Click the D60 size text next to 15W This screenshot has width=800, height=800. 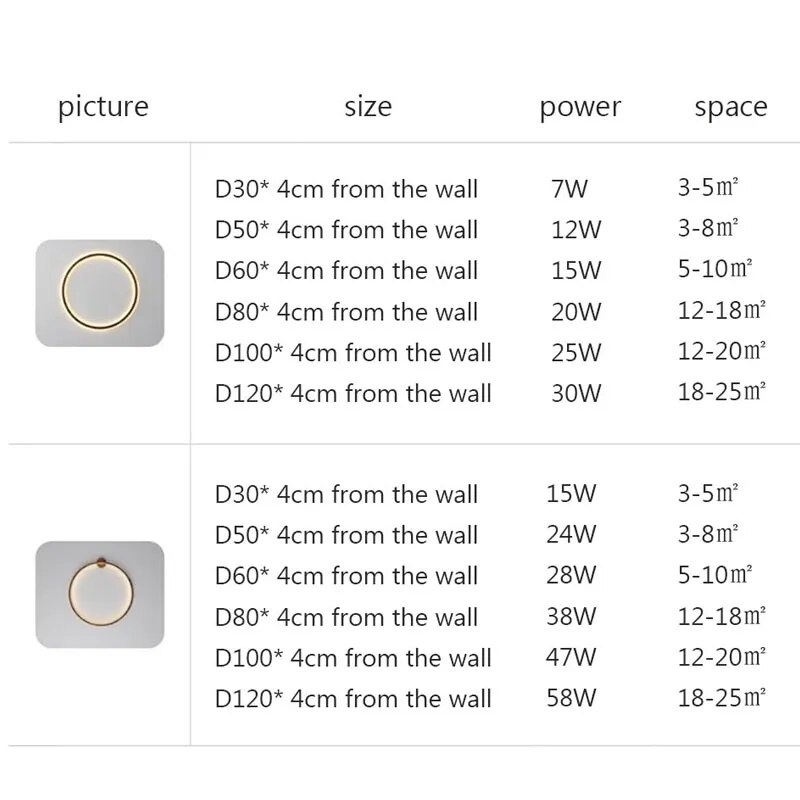point(346,270)
